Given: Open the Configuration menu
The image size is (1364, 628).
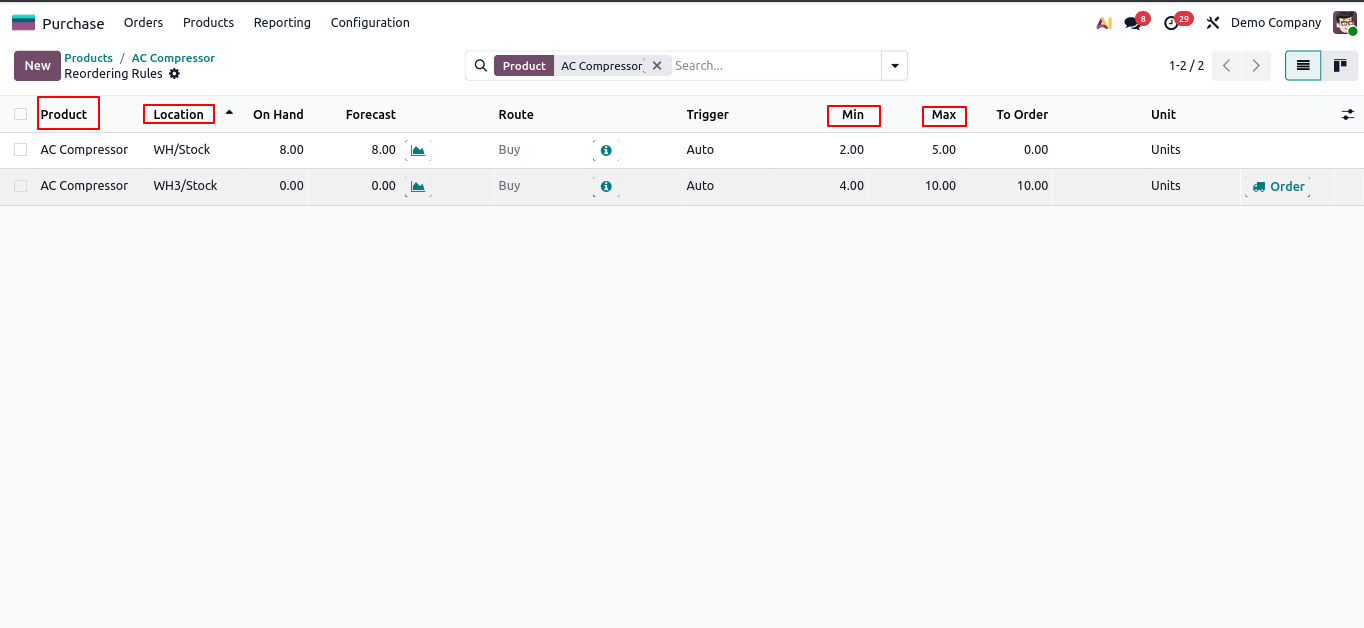Looking at the screenshot, I should [370, 23].
